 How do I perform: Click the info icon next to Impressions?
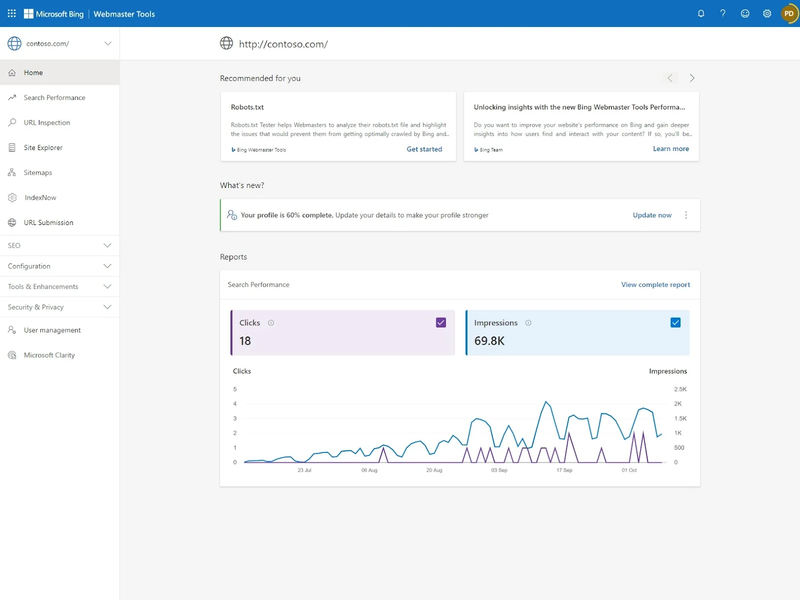pyautogui.click(x=528, y=323)
